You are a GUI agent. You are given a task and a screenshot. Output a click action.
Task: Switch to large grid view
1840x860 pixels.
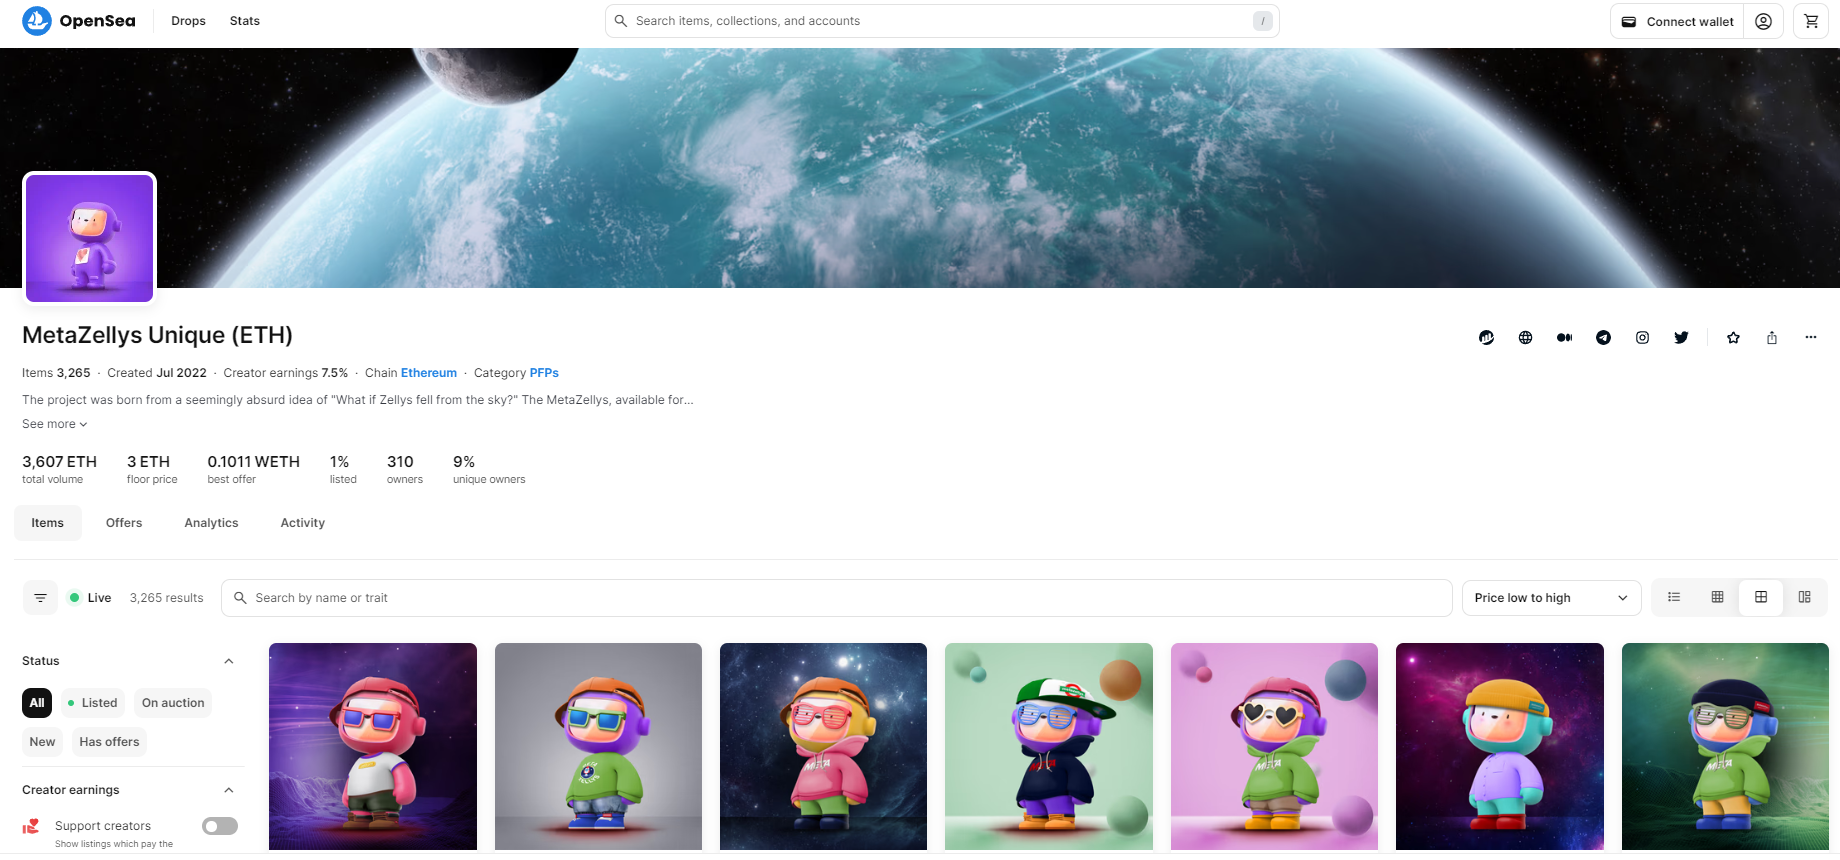[x=1761, y=597]
